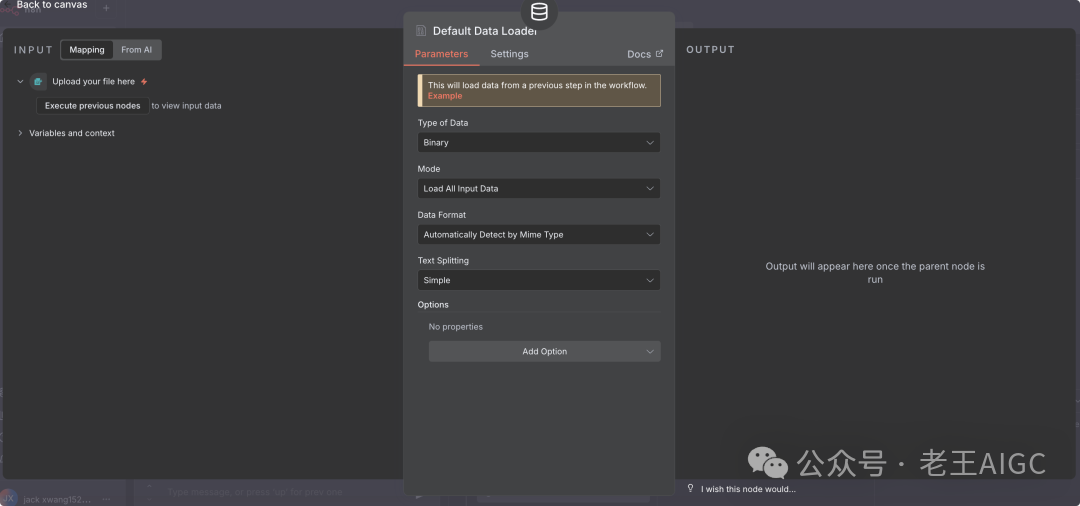Collapse the Upload your file here section
Image resolution: width=1080 pixels, height=506 pixels.
pyautogui.click(x=20, y=81)
